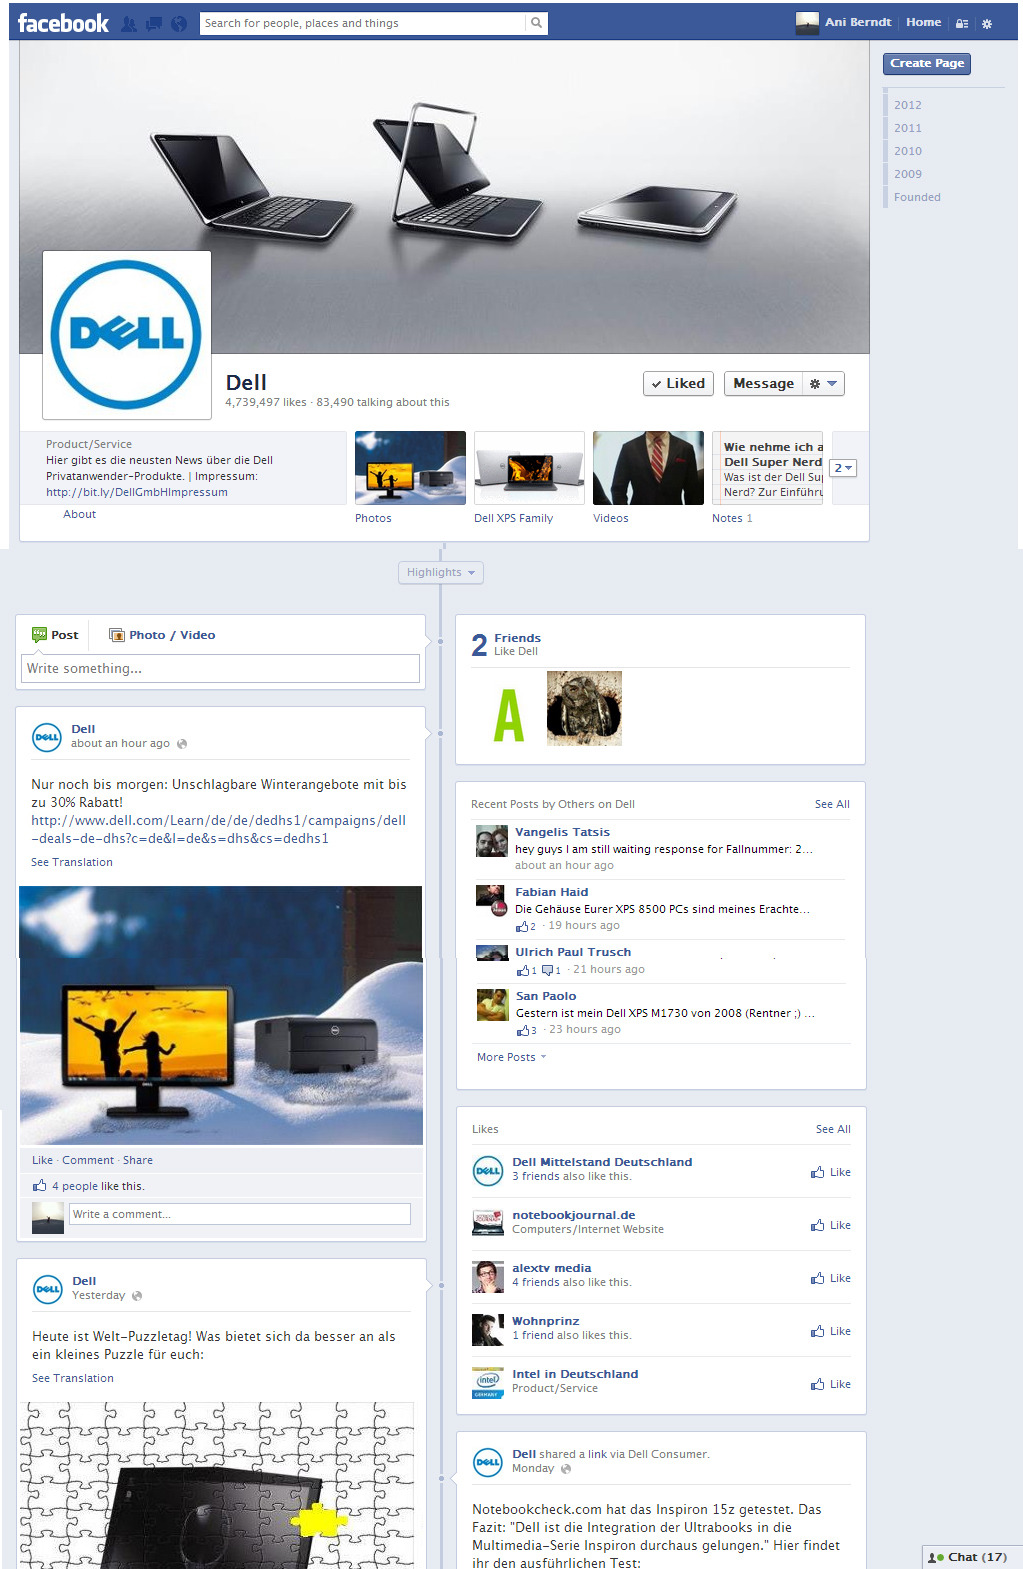
Task: Click Dell Mittelstand Deutschland page icon
Action: [x=488, y=1170]
